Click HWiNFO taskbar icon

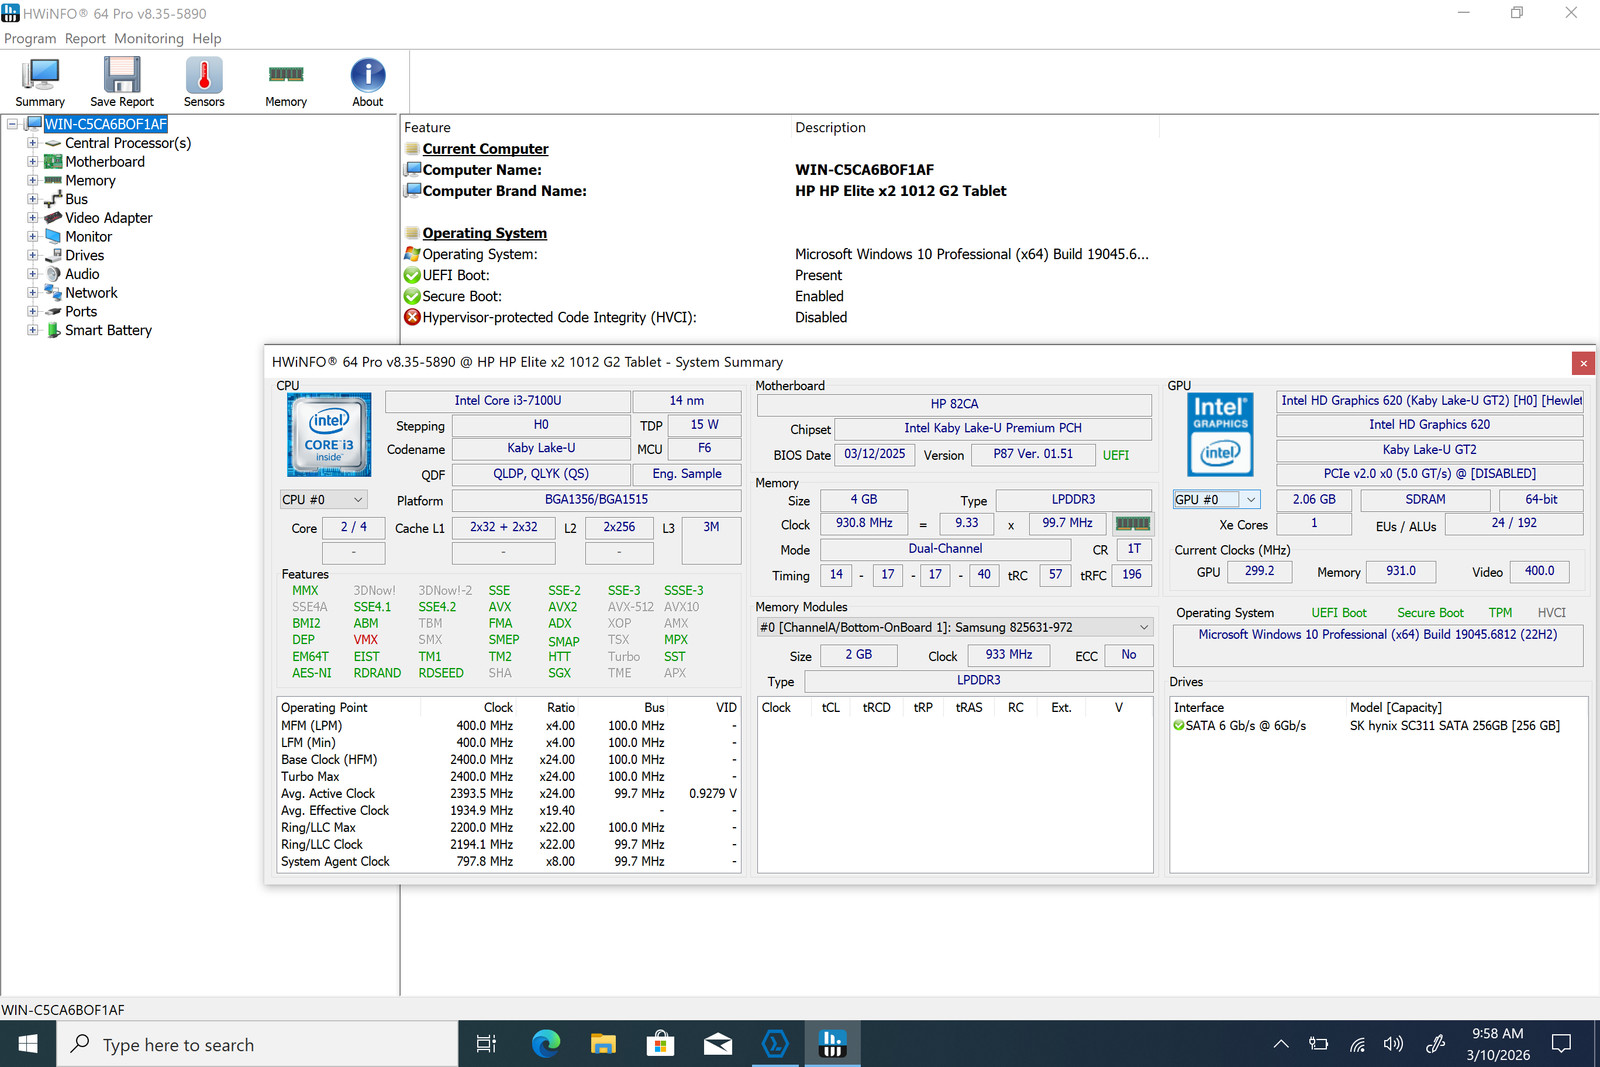[832, 1044]
